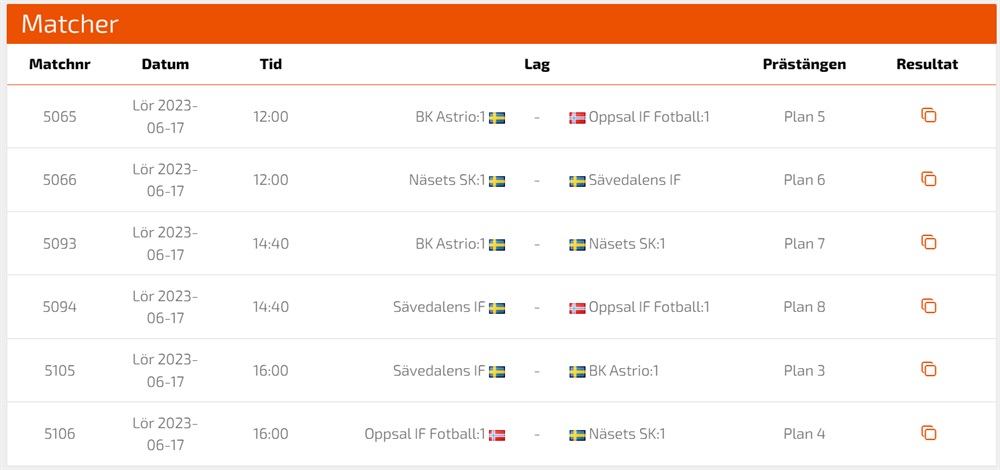The image size is (1000, 470).
Task: Open result icon for match 5065
Action: (x=928, y=116)
